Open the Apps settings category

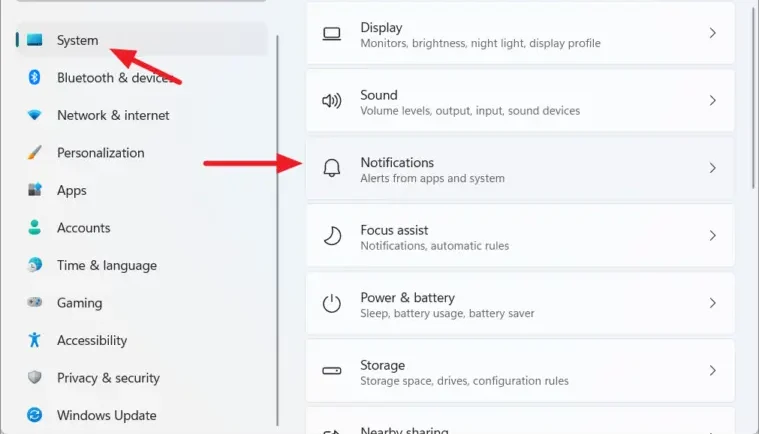pos(72,190)
